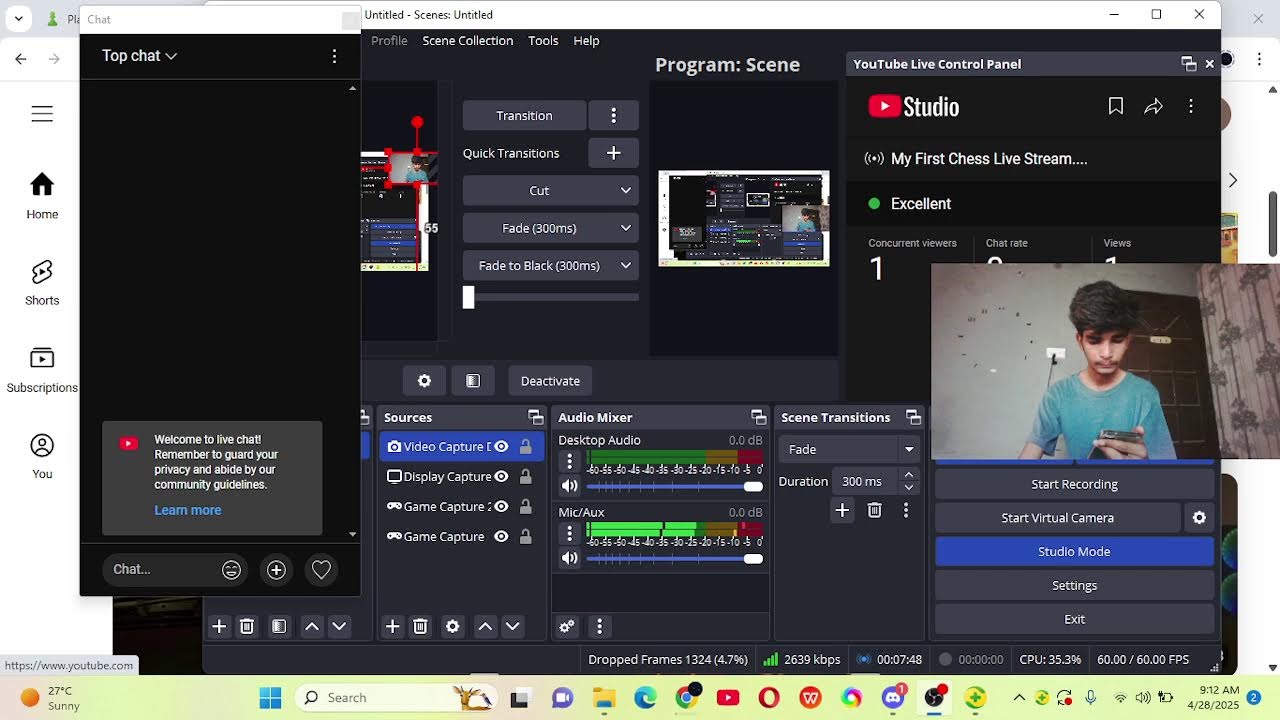Show hidden system tray icons chevron
The image size is (1280, 720).
click(x=1019, y=697)
